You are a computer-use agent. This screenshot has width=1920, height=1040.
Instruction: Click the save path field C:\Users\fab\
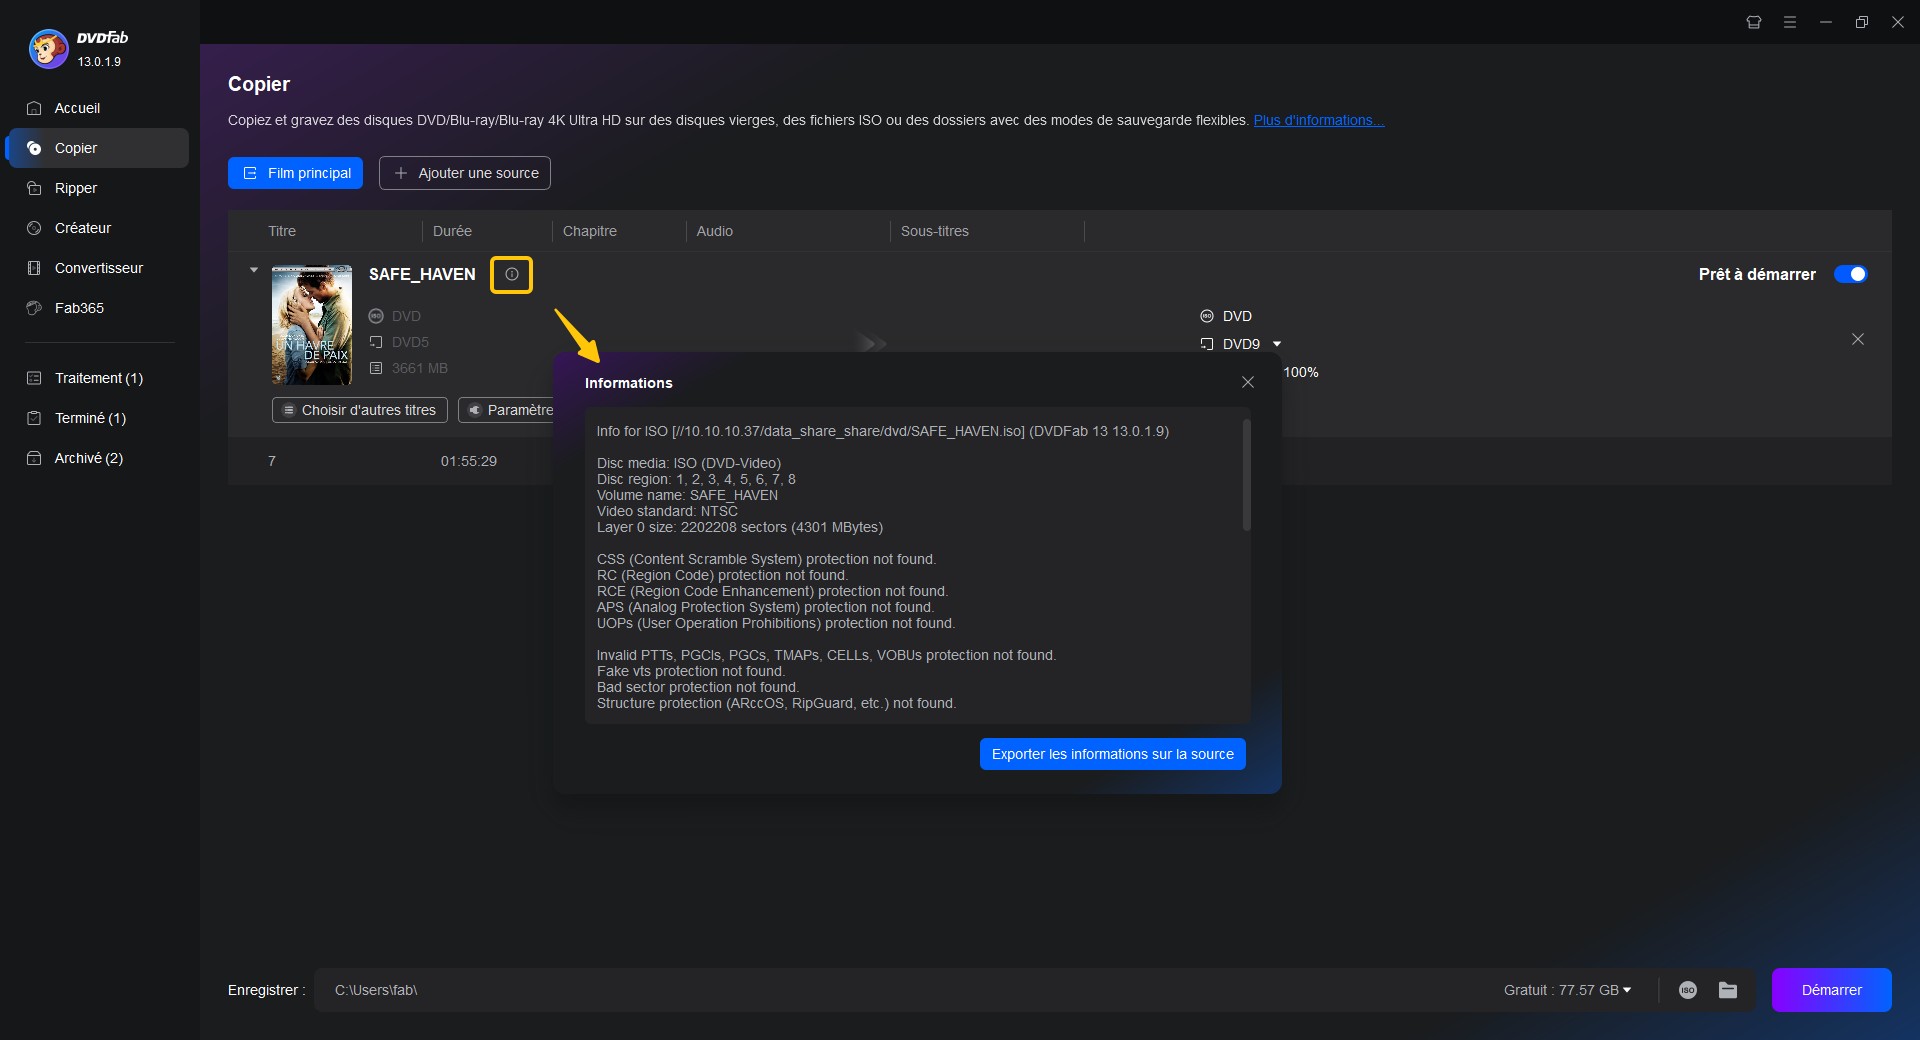pyautogui.click(x=900, y=990)
